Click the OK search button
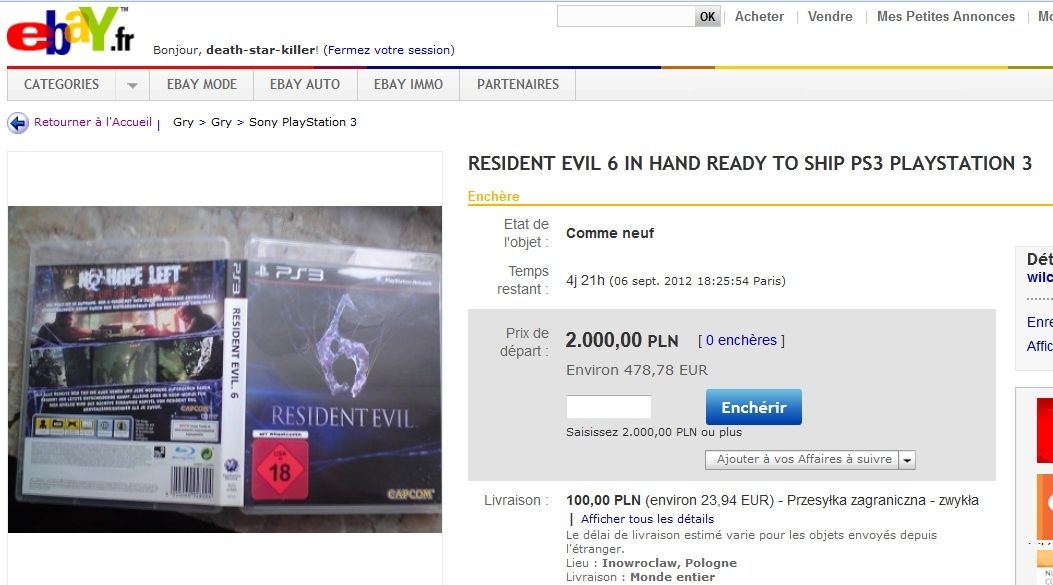Viewport: 1053px width, 585px height. coord(708,17)
